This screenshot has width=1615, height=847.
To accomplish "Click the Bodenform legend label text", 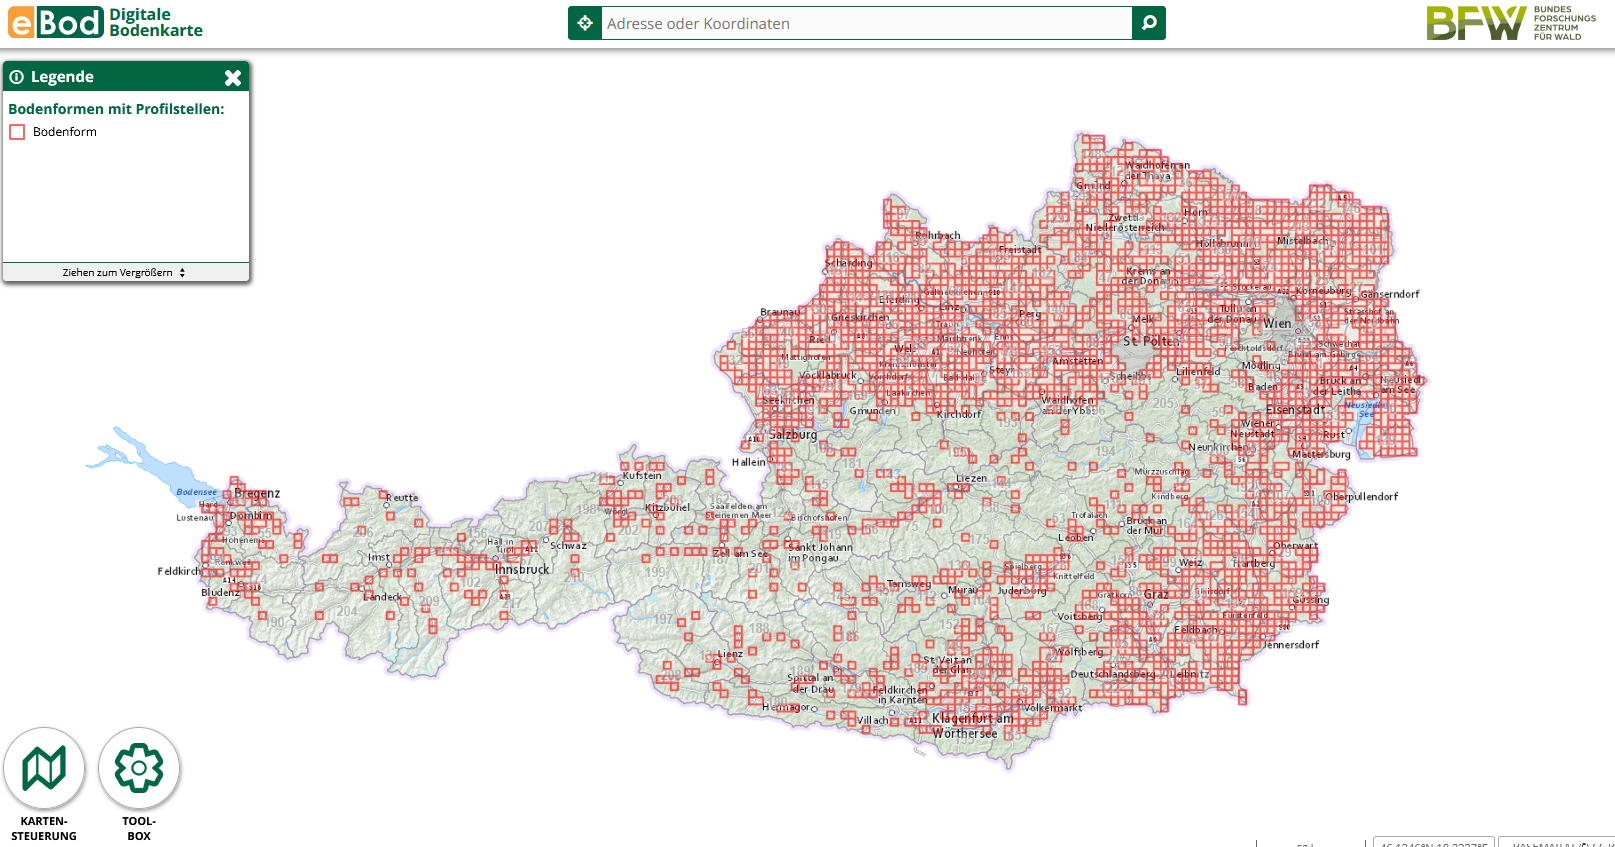I will click(x=65, y=132).
